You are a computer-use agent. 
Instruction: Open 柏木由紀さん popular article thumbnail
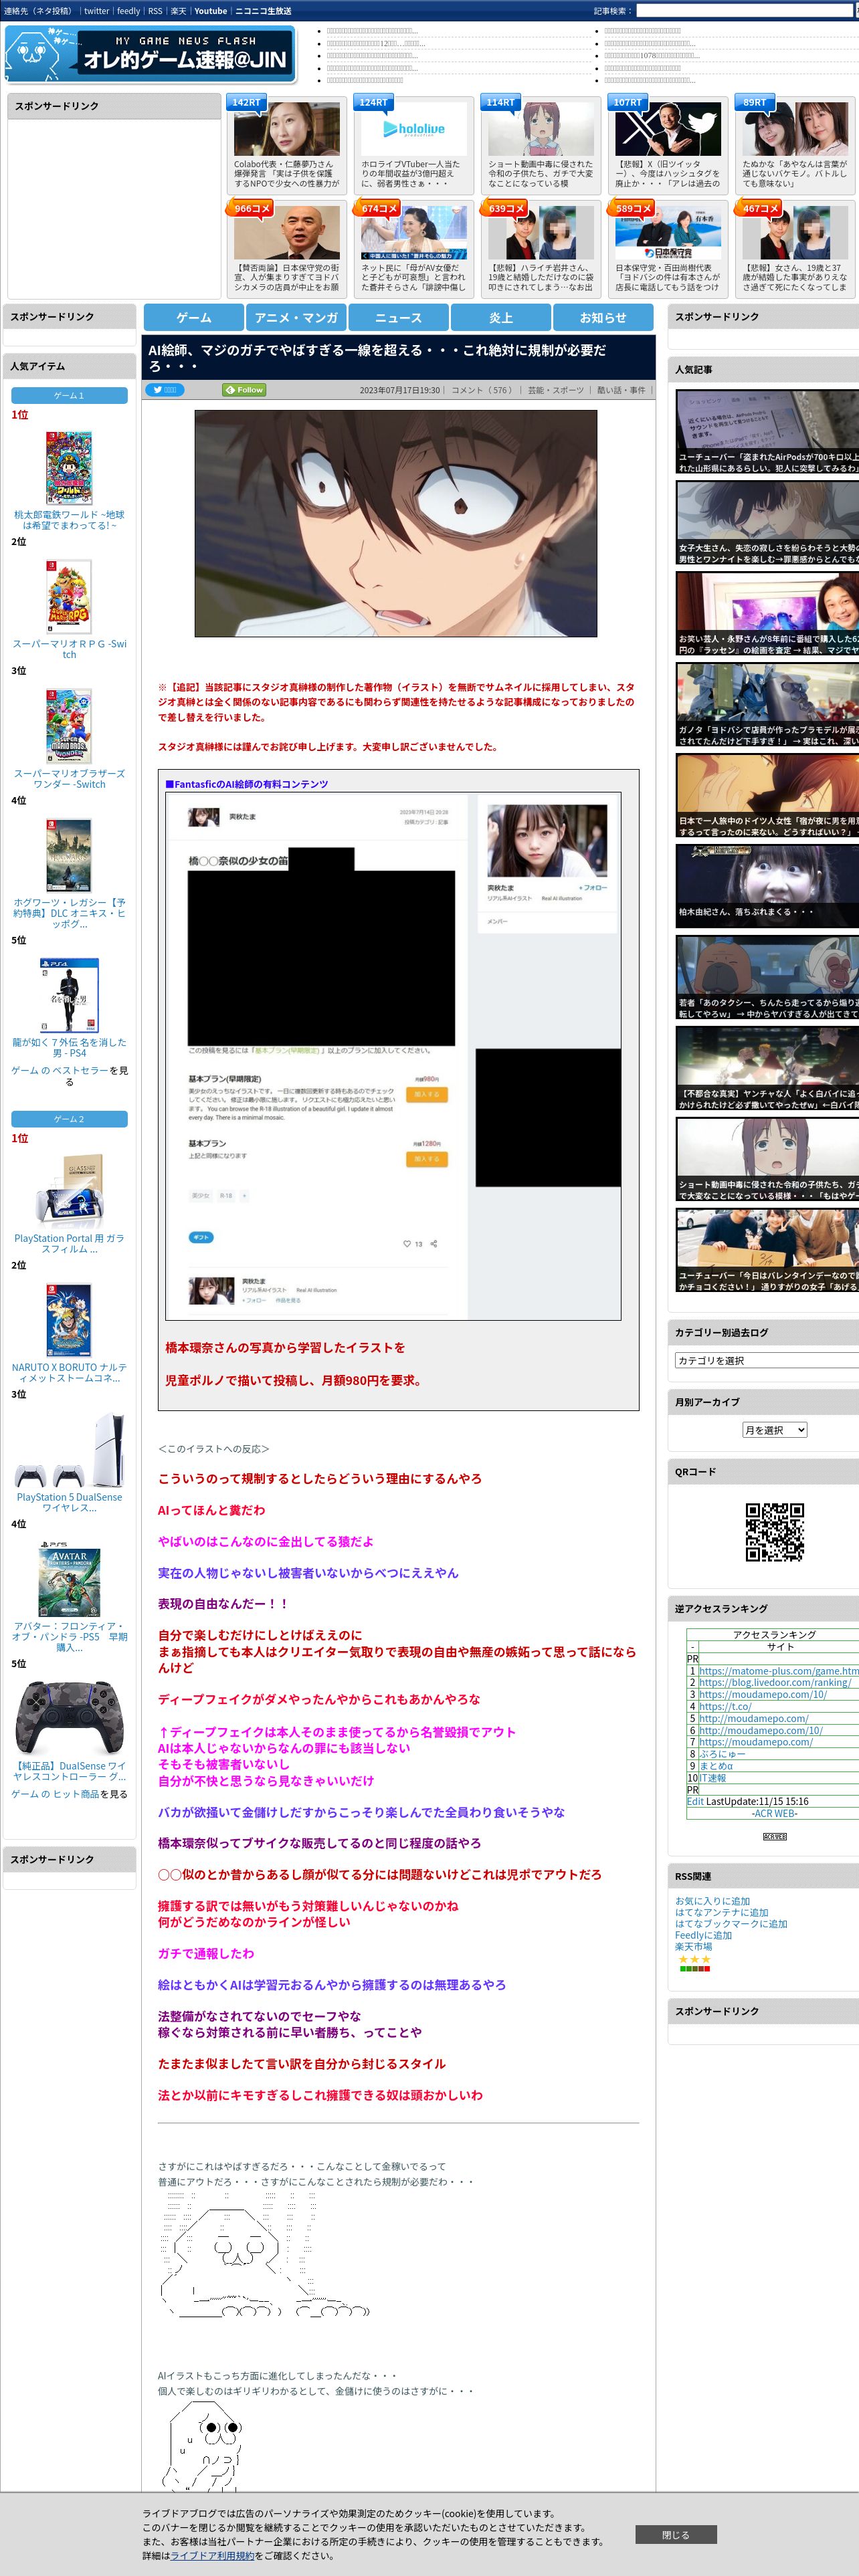767,887
